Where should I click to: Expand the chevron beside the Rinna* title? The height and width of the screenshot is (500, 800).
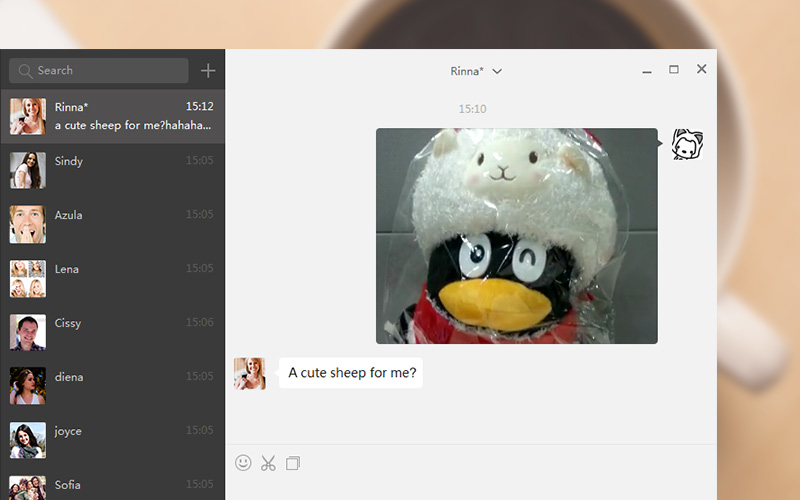pos(497,71)
